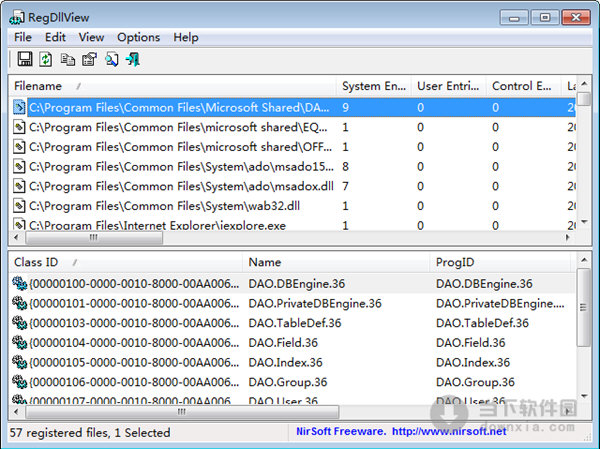Click the lower pane vertical scrollbar thumb

tap(584, 307)
